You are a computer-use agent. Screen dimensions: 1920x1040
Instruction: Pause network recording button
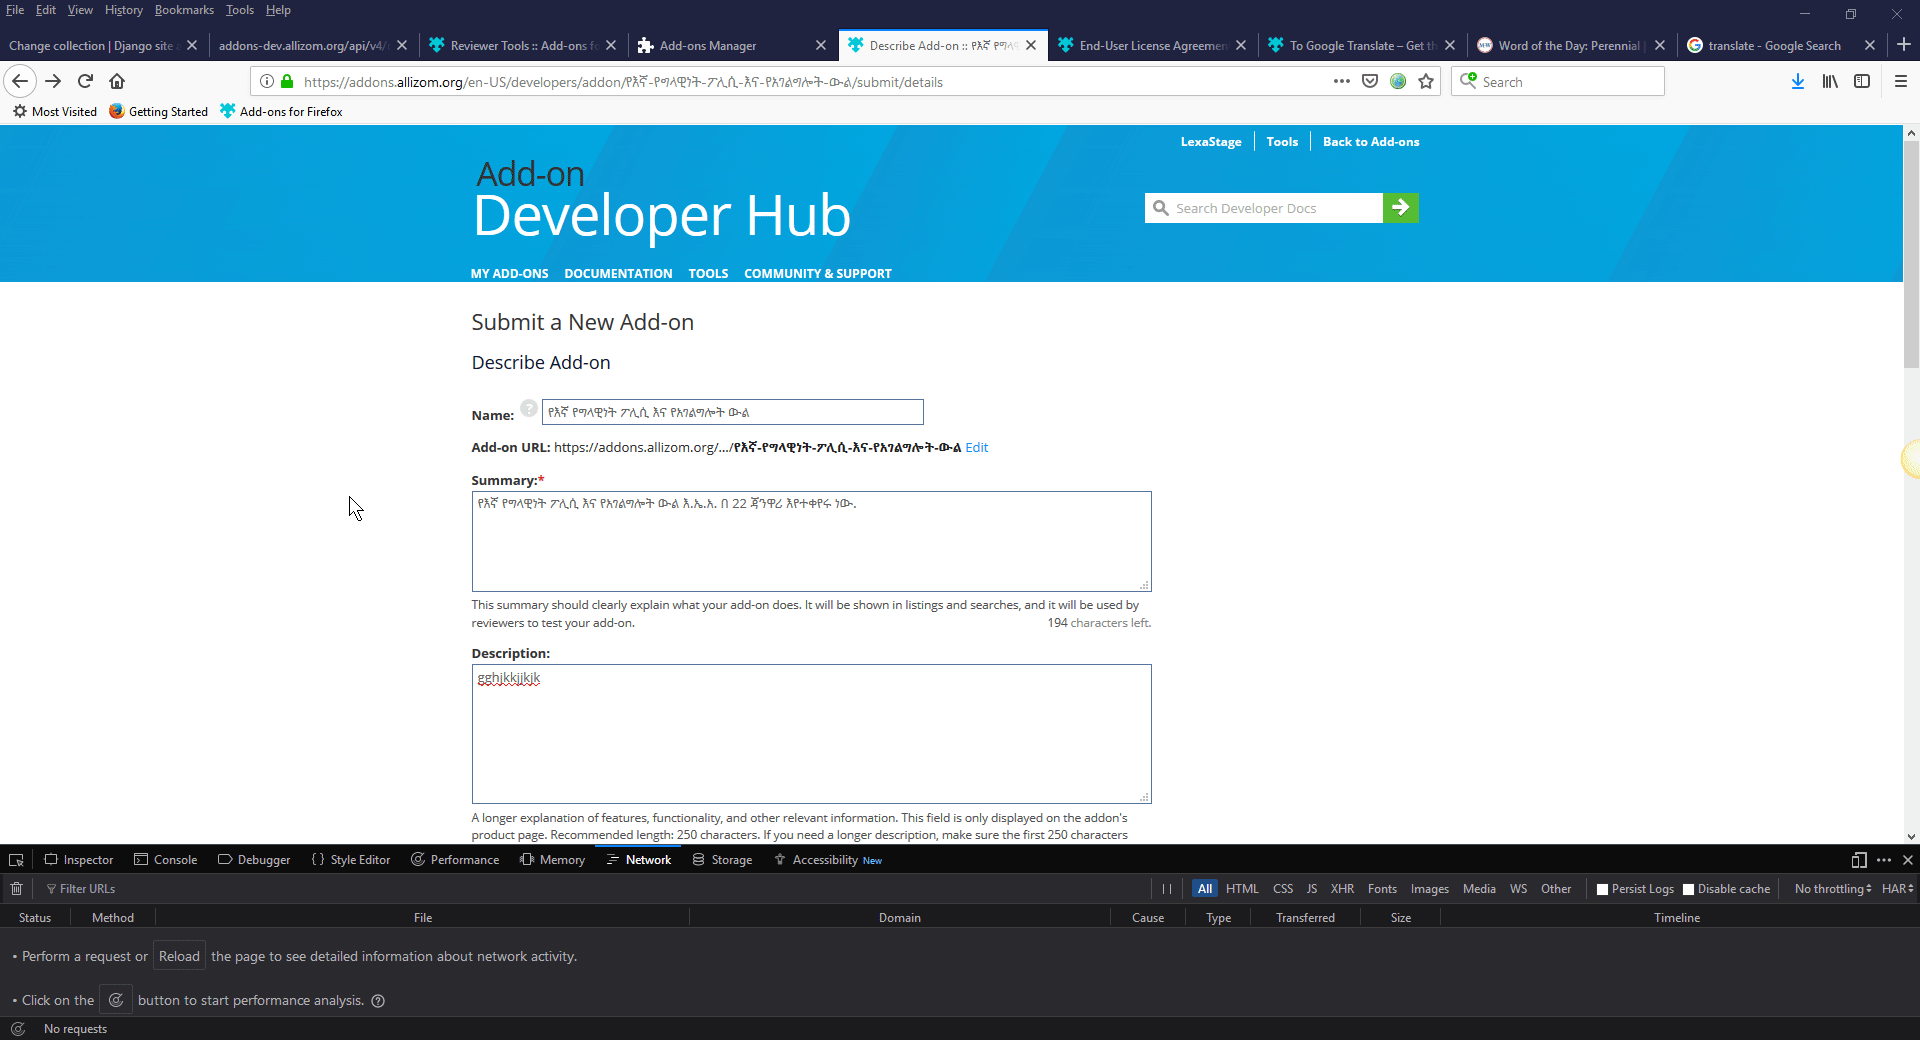[x=1167, y=889]
